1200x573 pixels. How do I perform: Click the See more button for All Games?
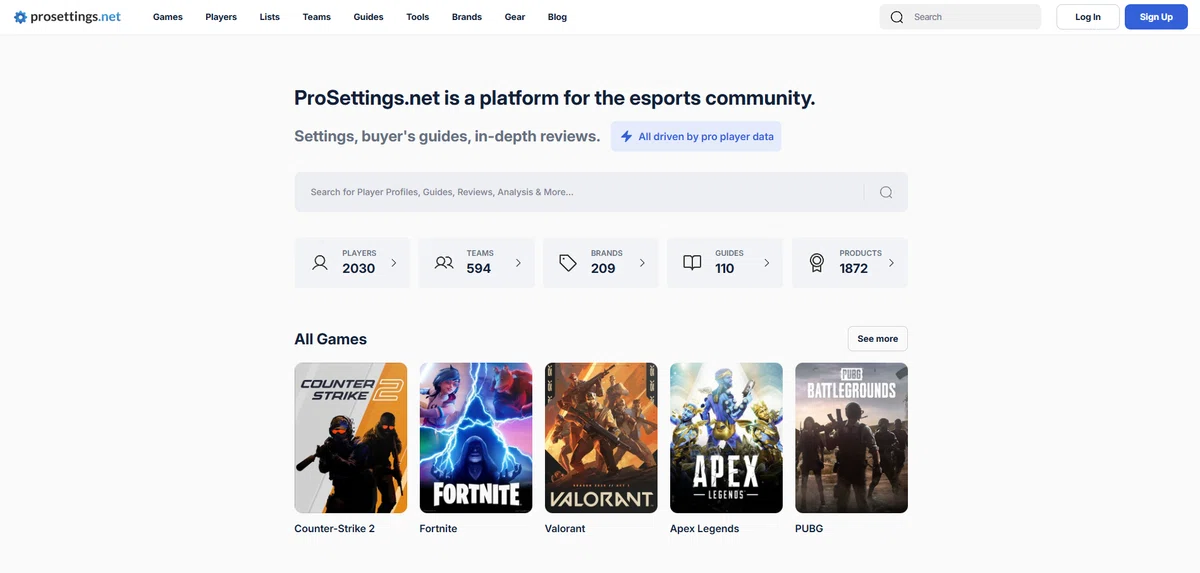click(x=878, y=339)
